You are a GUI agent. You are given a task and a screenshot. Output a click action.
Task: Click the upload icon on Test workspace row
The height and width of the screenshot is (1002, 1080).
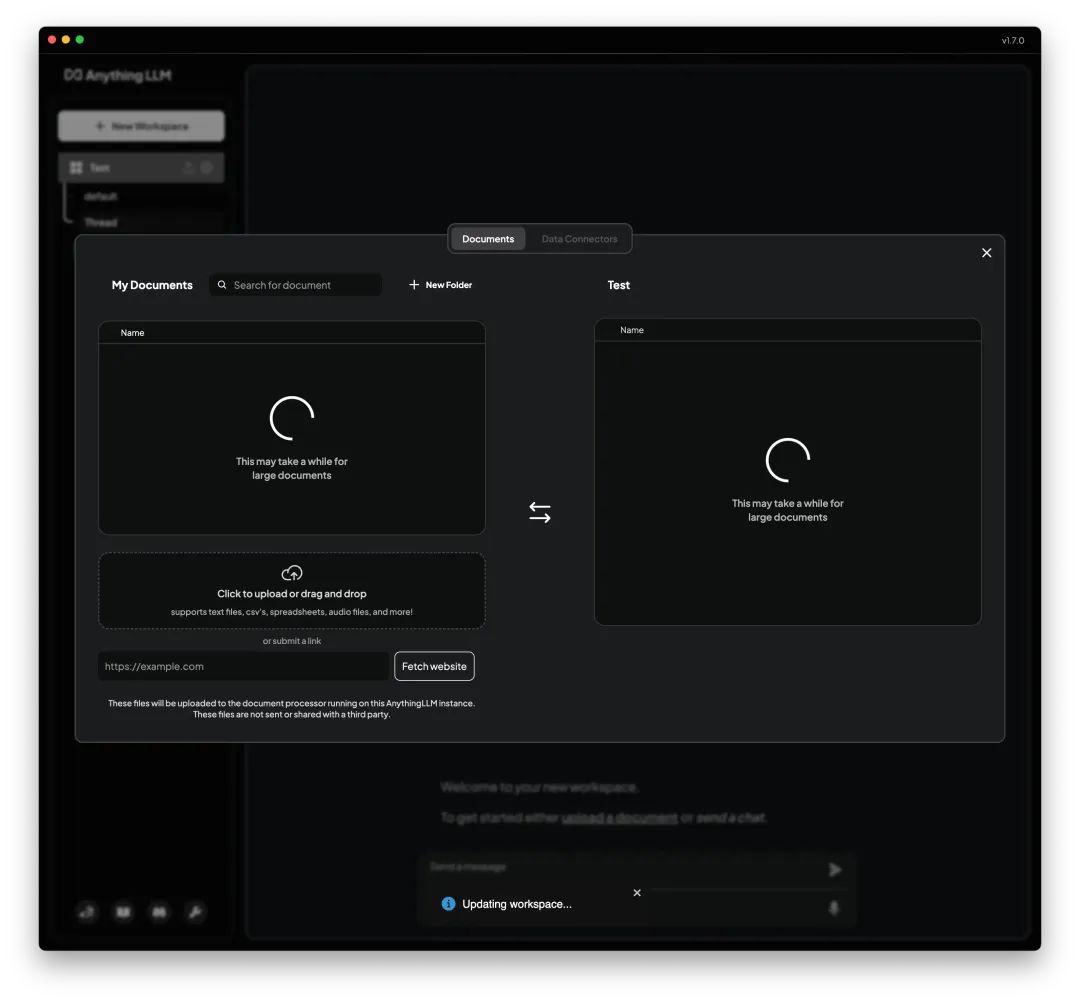[x=188, y=167]
